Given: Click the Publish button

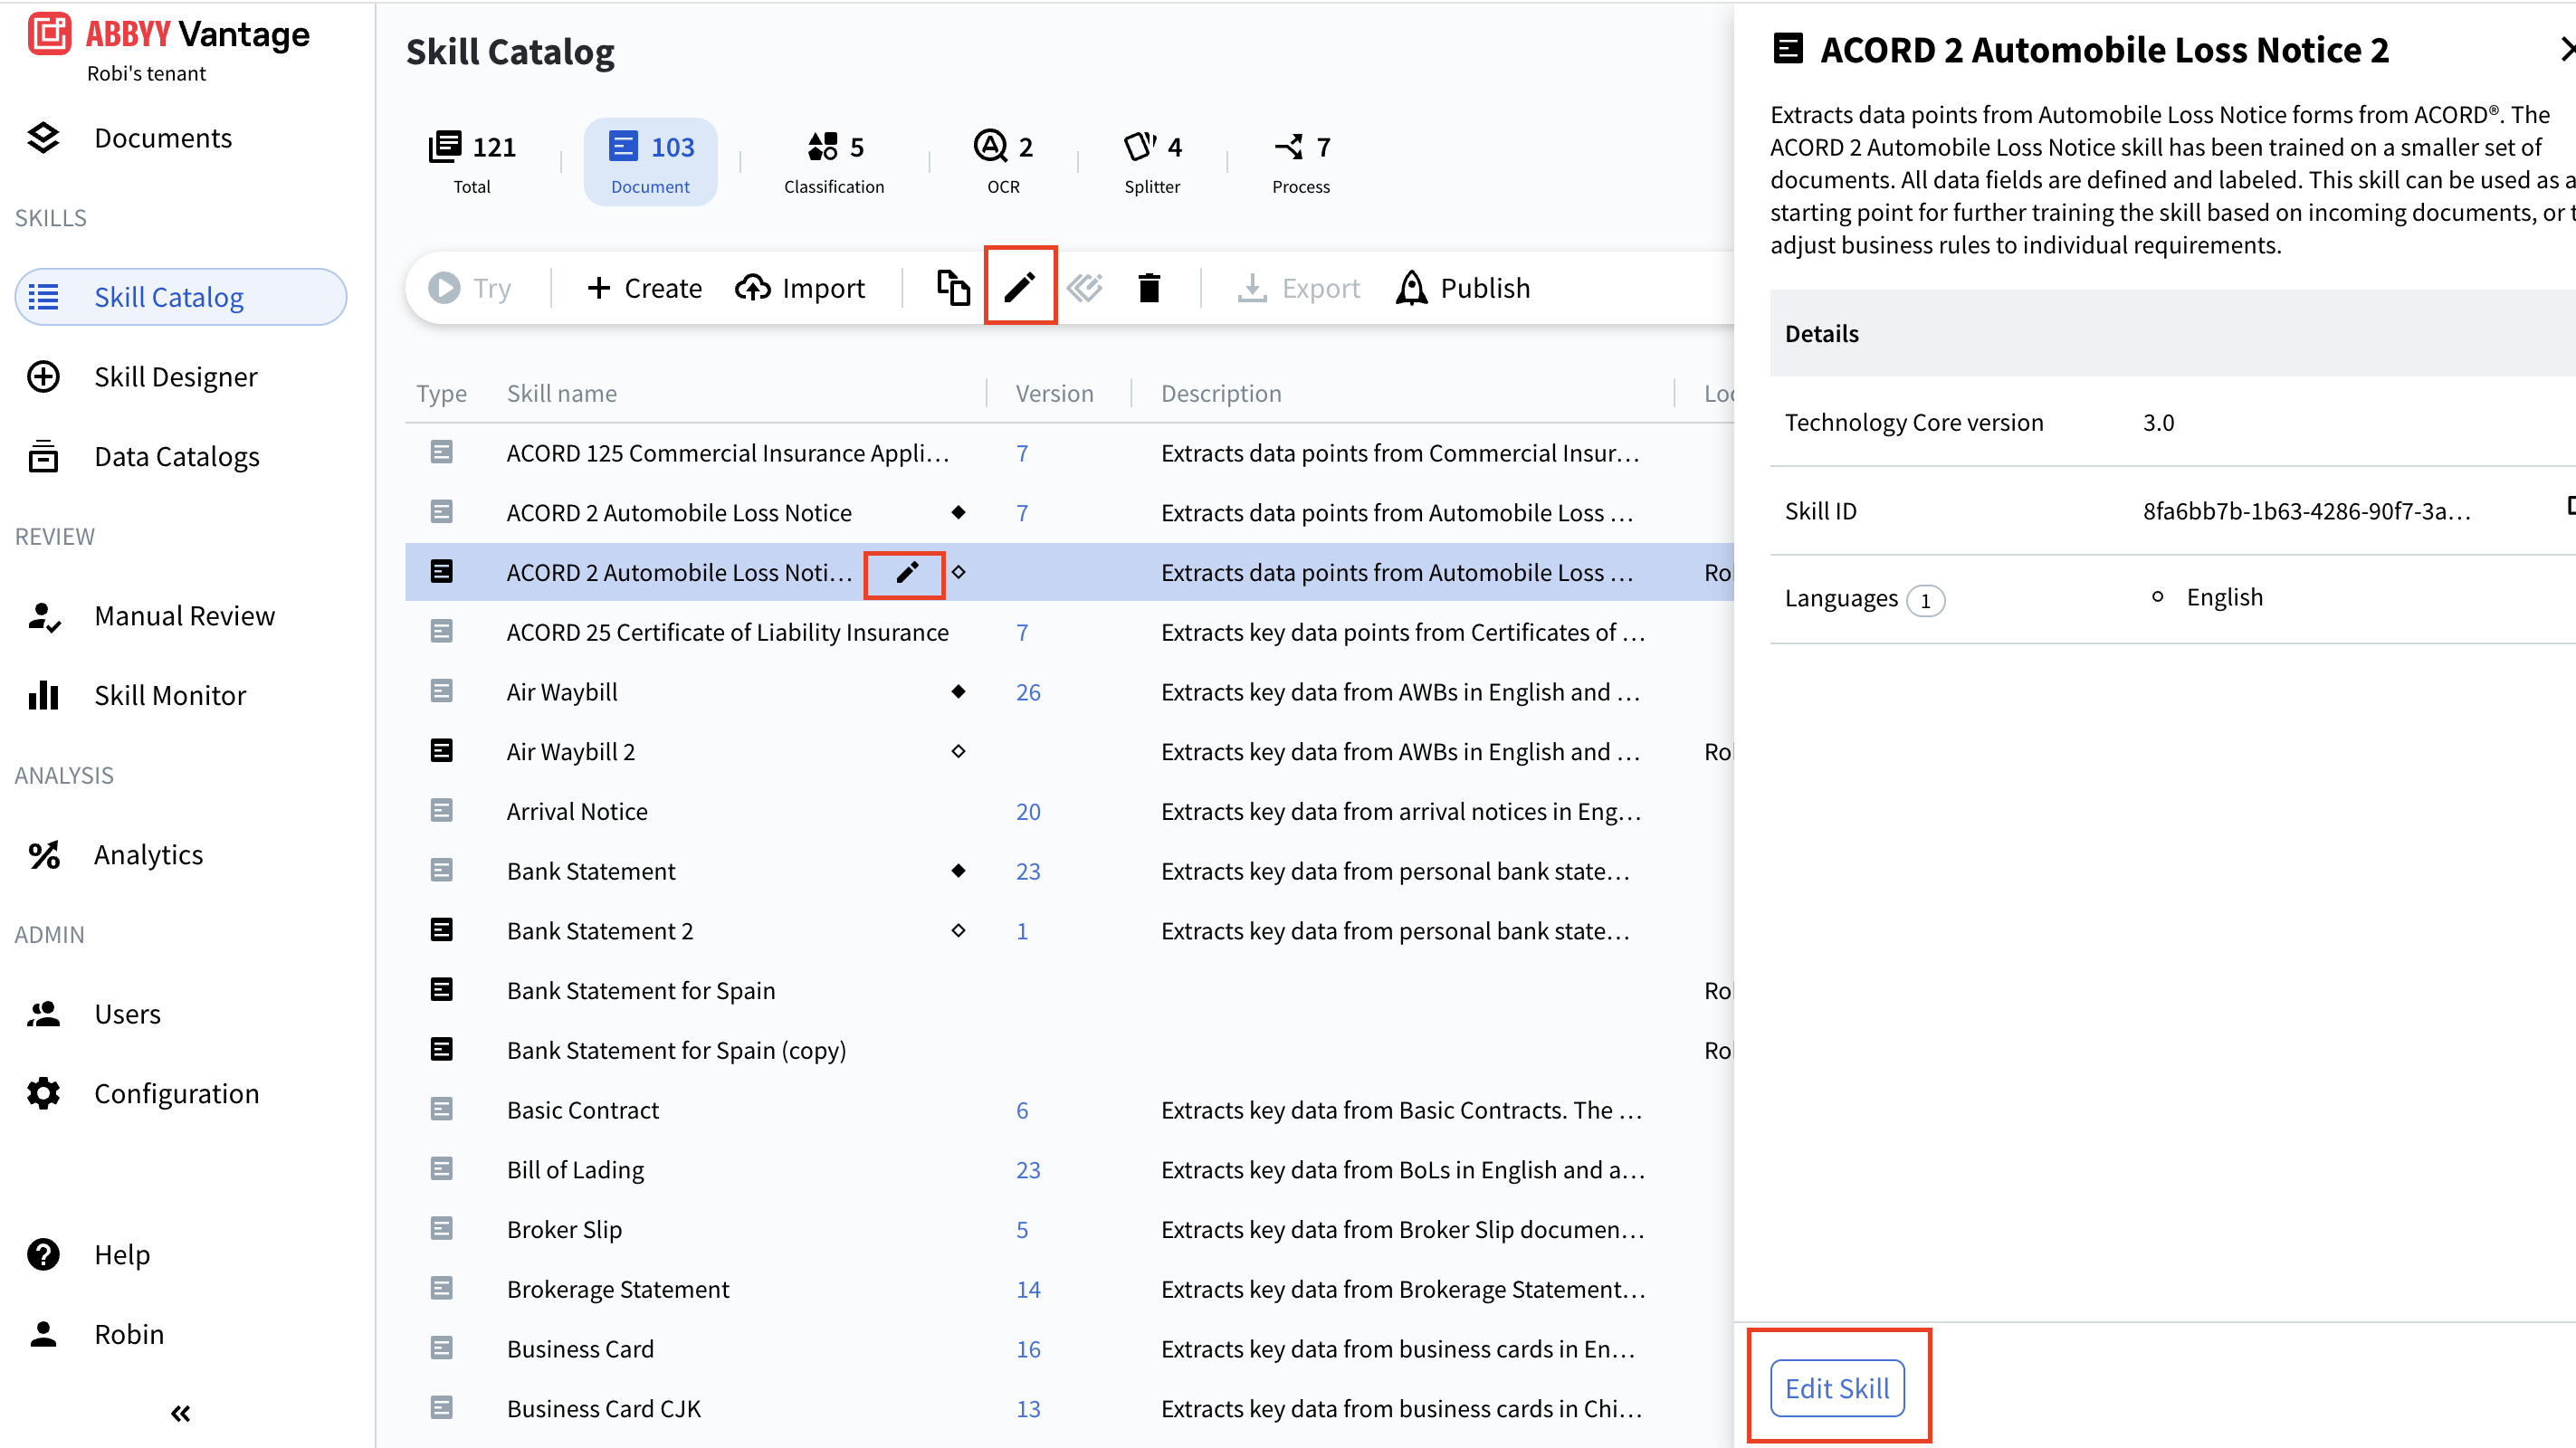Looking at the screenshot, I should (1462, 288).
